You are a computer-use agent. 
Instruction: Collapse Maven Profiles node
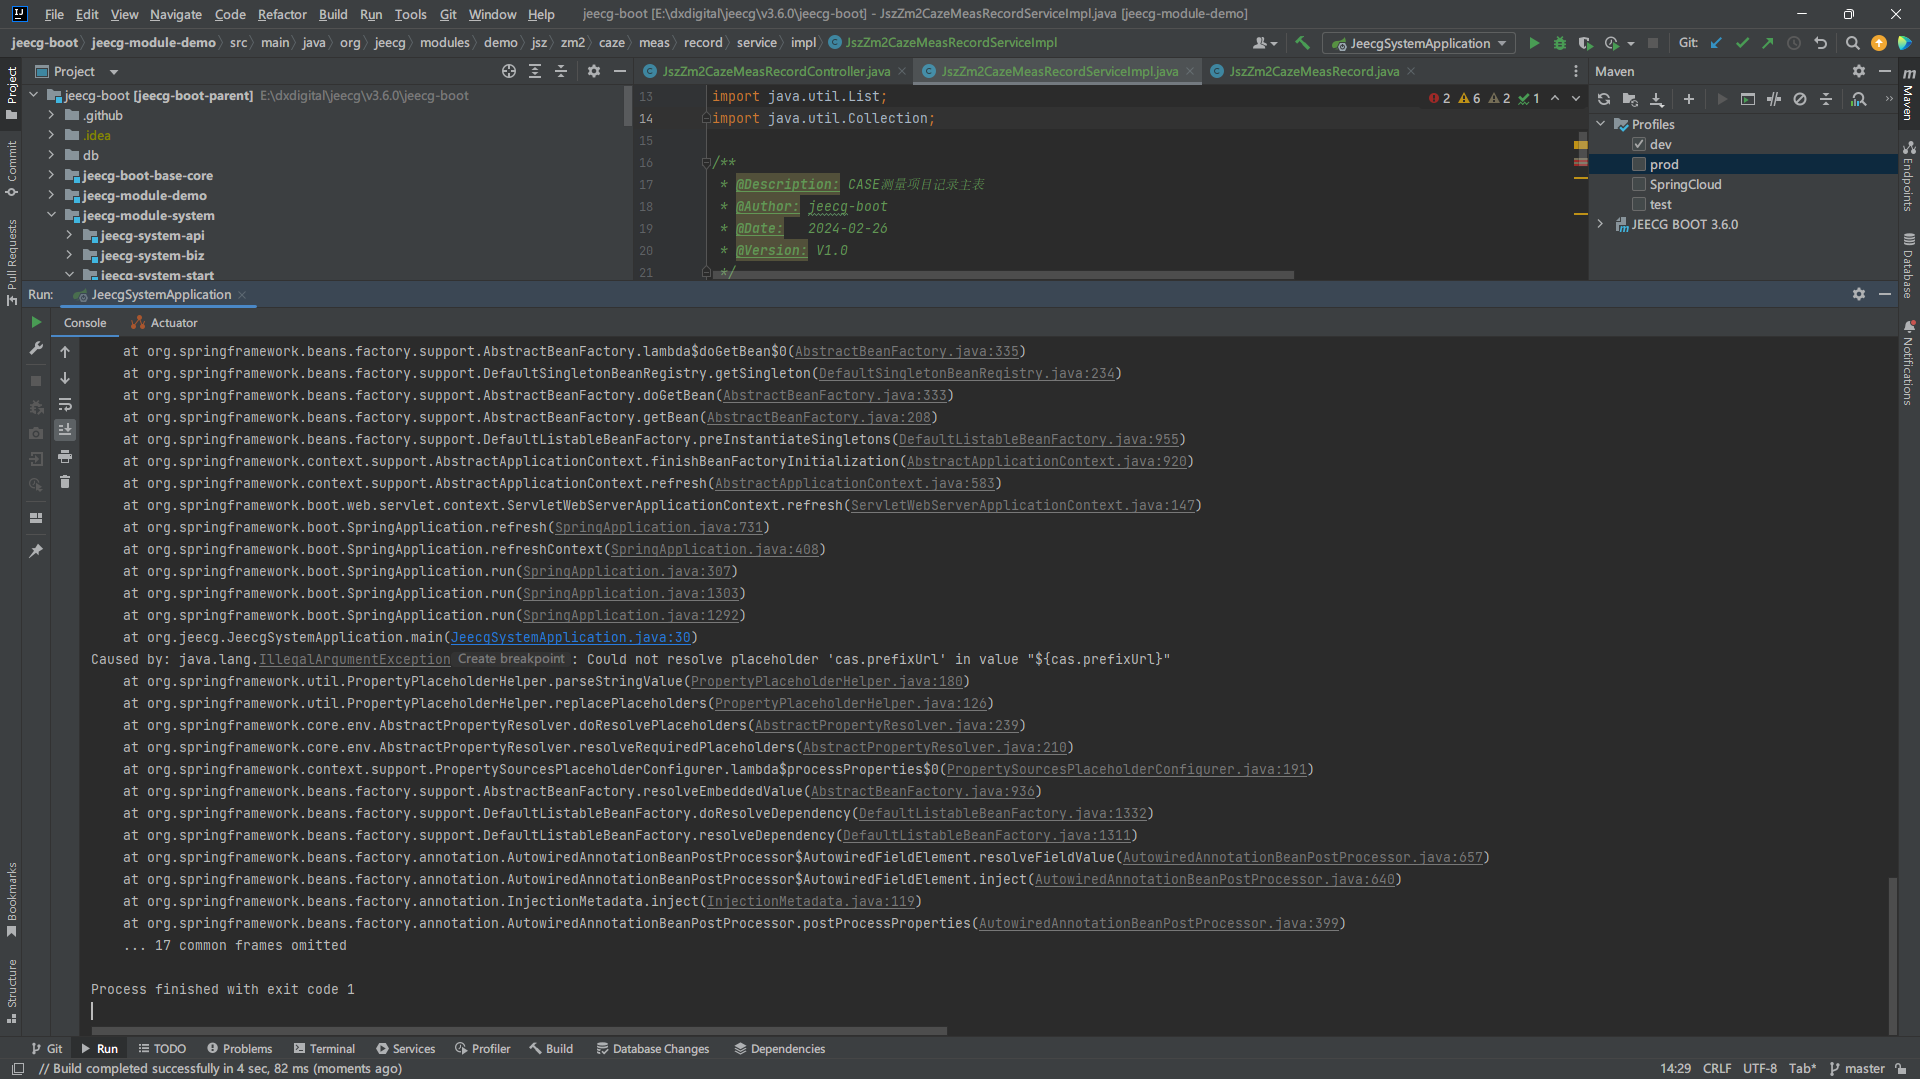tap(1601, 124)
